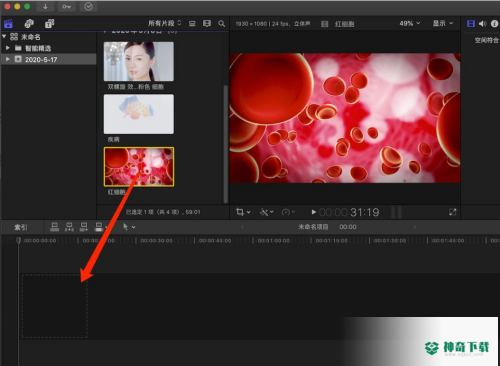Select the 智能精选 folder row
The width and height of the screenshot is (500, 366).
tap(49, 48)
